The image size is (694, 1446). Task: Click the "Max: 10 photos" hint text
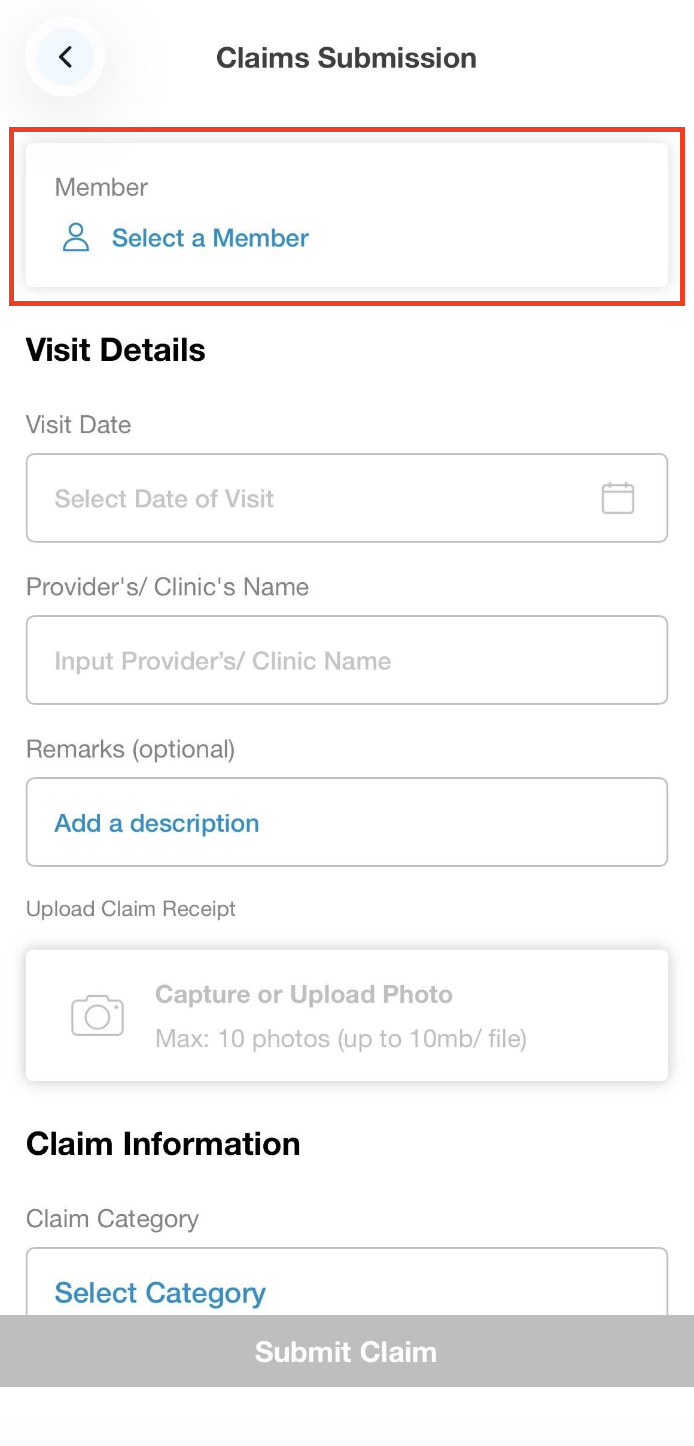click(341, 1039)
